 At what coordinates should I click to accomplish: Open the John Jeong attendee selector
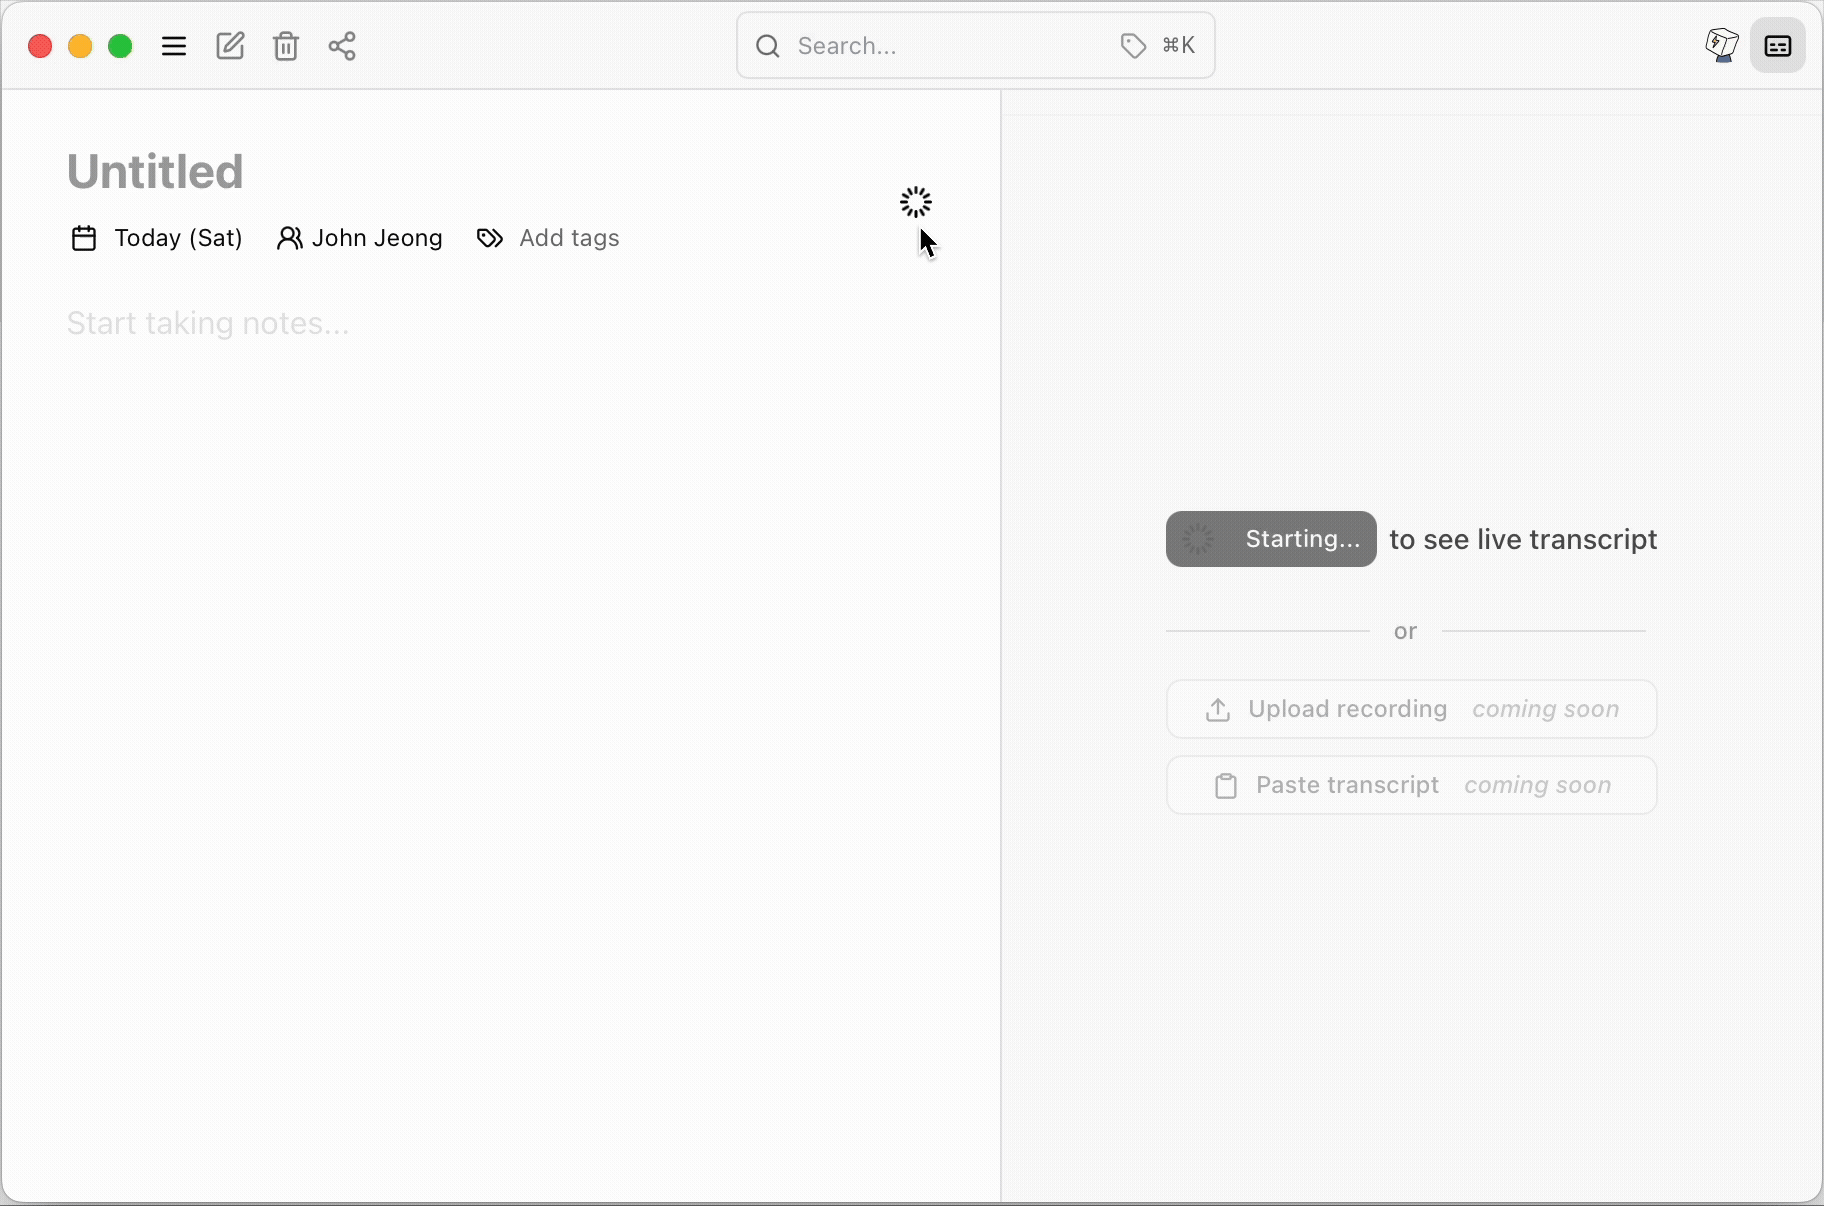[x=376, y=238]
